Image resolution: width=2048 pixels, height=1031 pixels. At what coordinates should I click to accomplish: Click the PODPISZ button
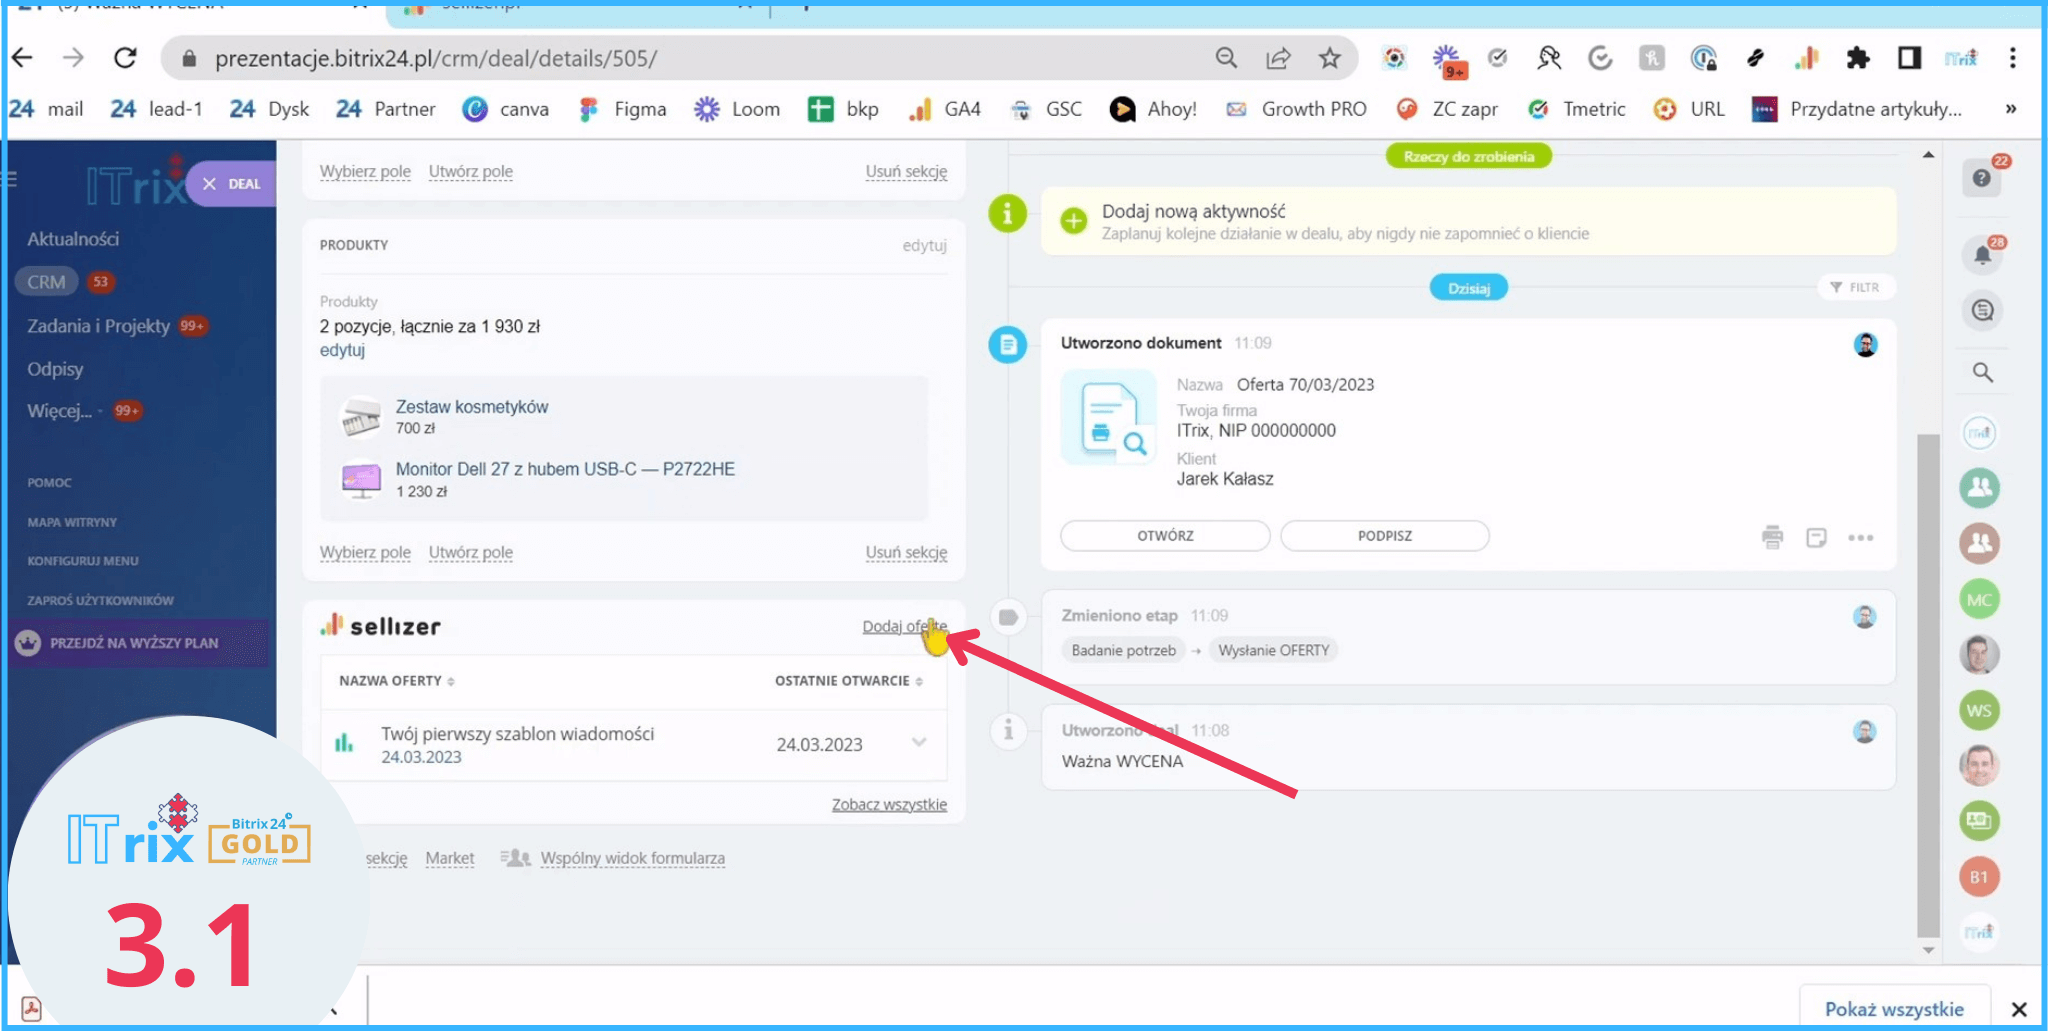pyautogui.click(x=1384, y=536)
